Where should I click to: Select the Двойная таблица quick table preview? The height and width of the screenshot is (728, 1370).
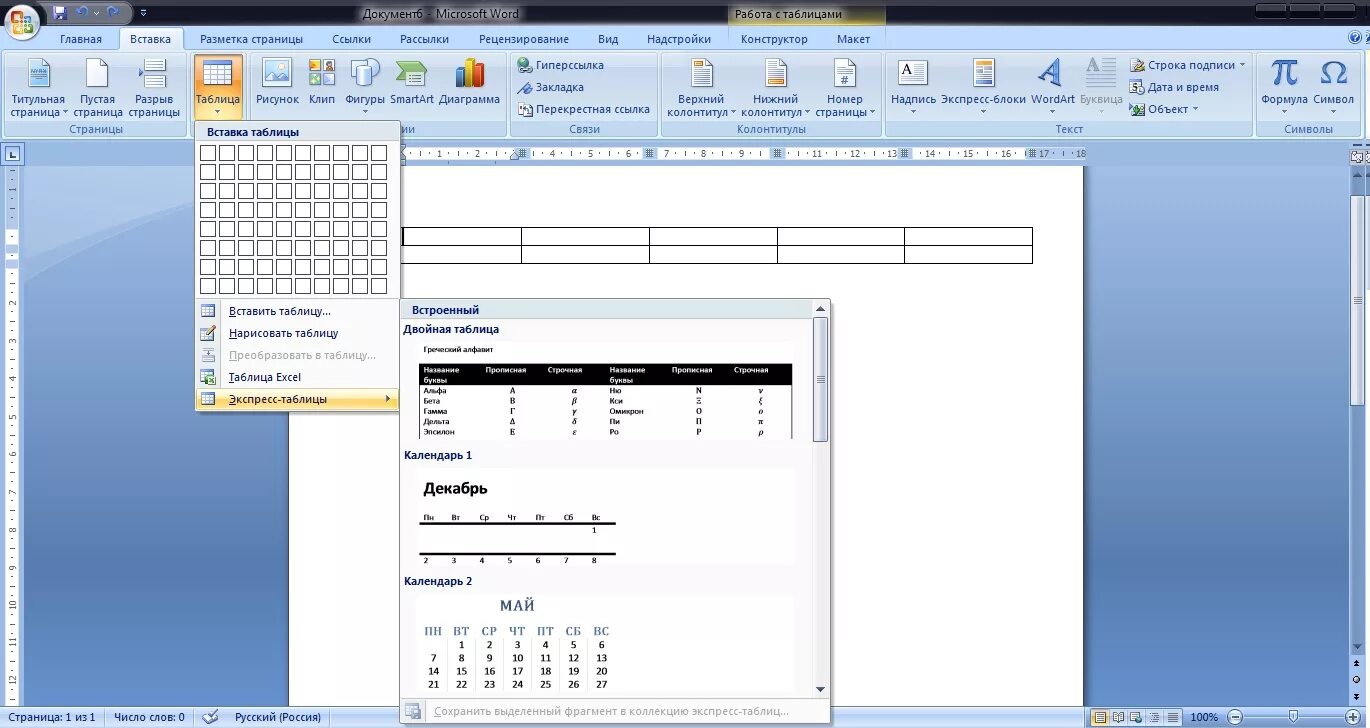click(606, 390)
